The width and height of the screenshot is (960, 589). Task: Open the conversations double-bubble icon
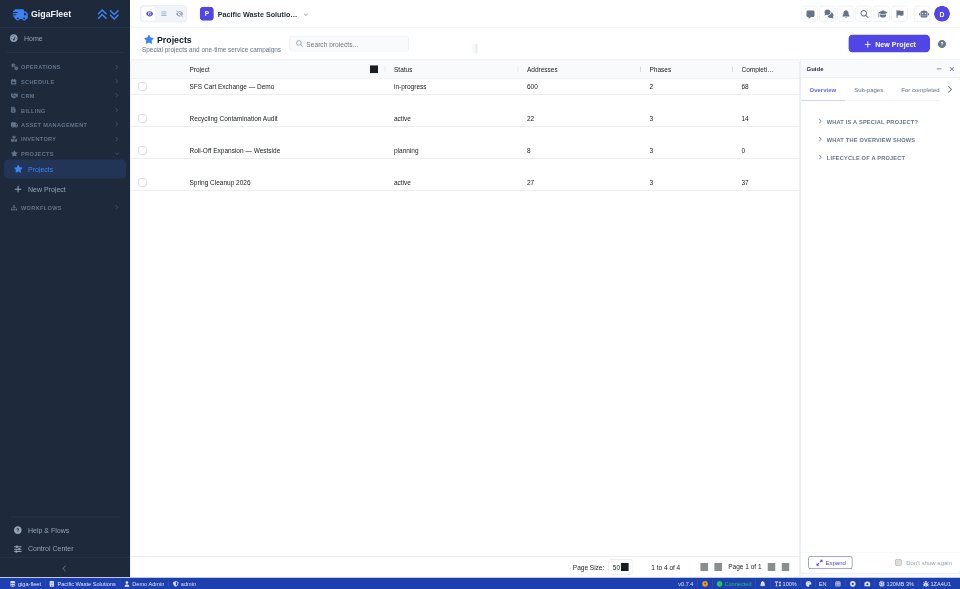tap(828, 14)
